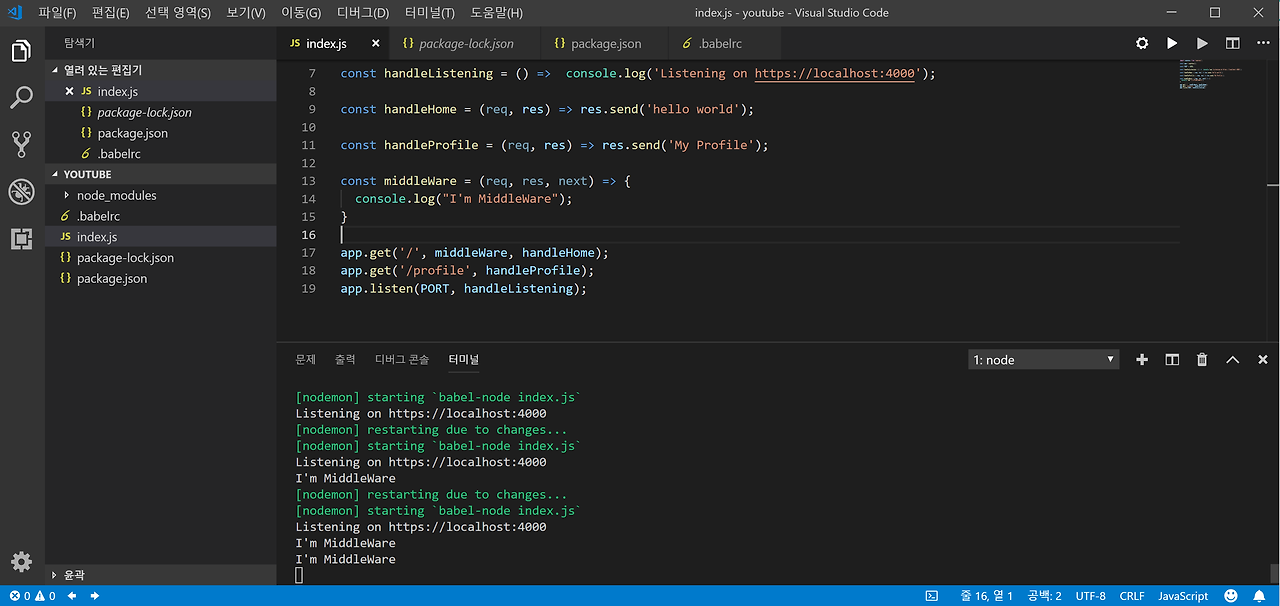Switch to the package.json editor tab

pyautogui.click(x=605, y=44)
